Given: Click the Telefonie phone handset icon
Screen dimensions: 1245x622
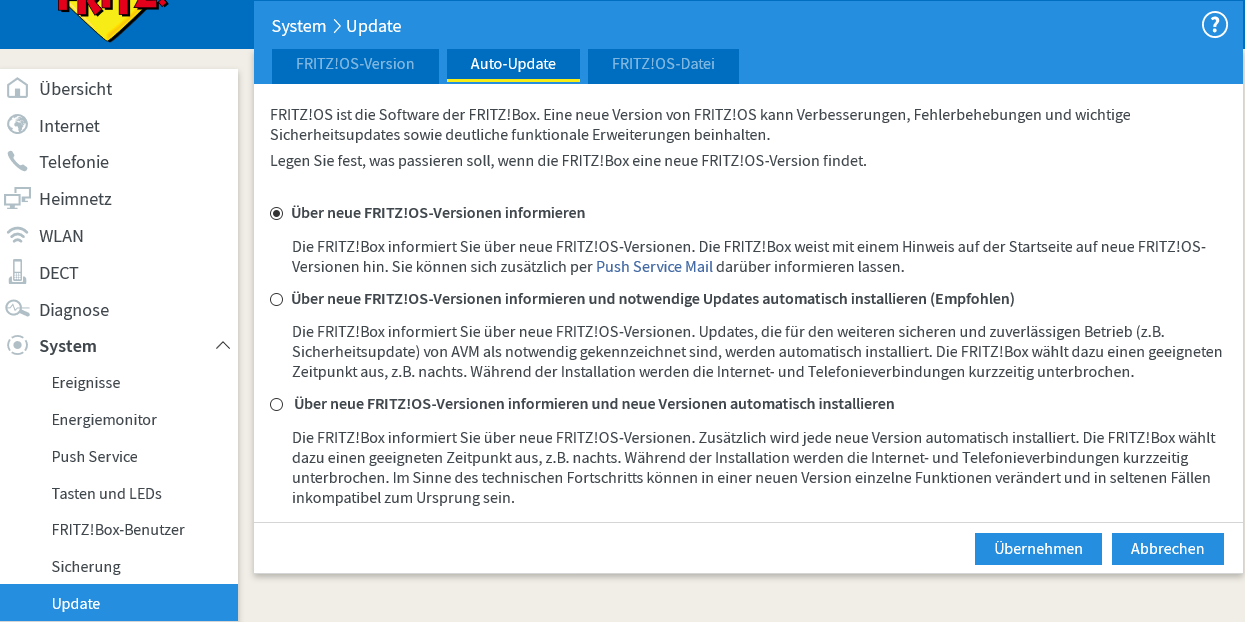Looking at the screenshot, I should [17, 161].
